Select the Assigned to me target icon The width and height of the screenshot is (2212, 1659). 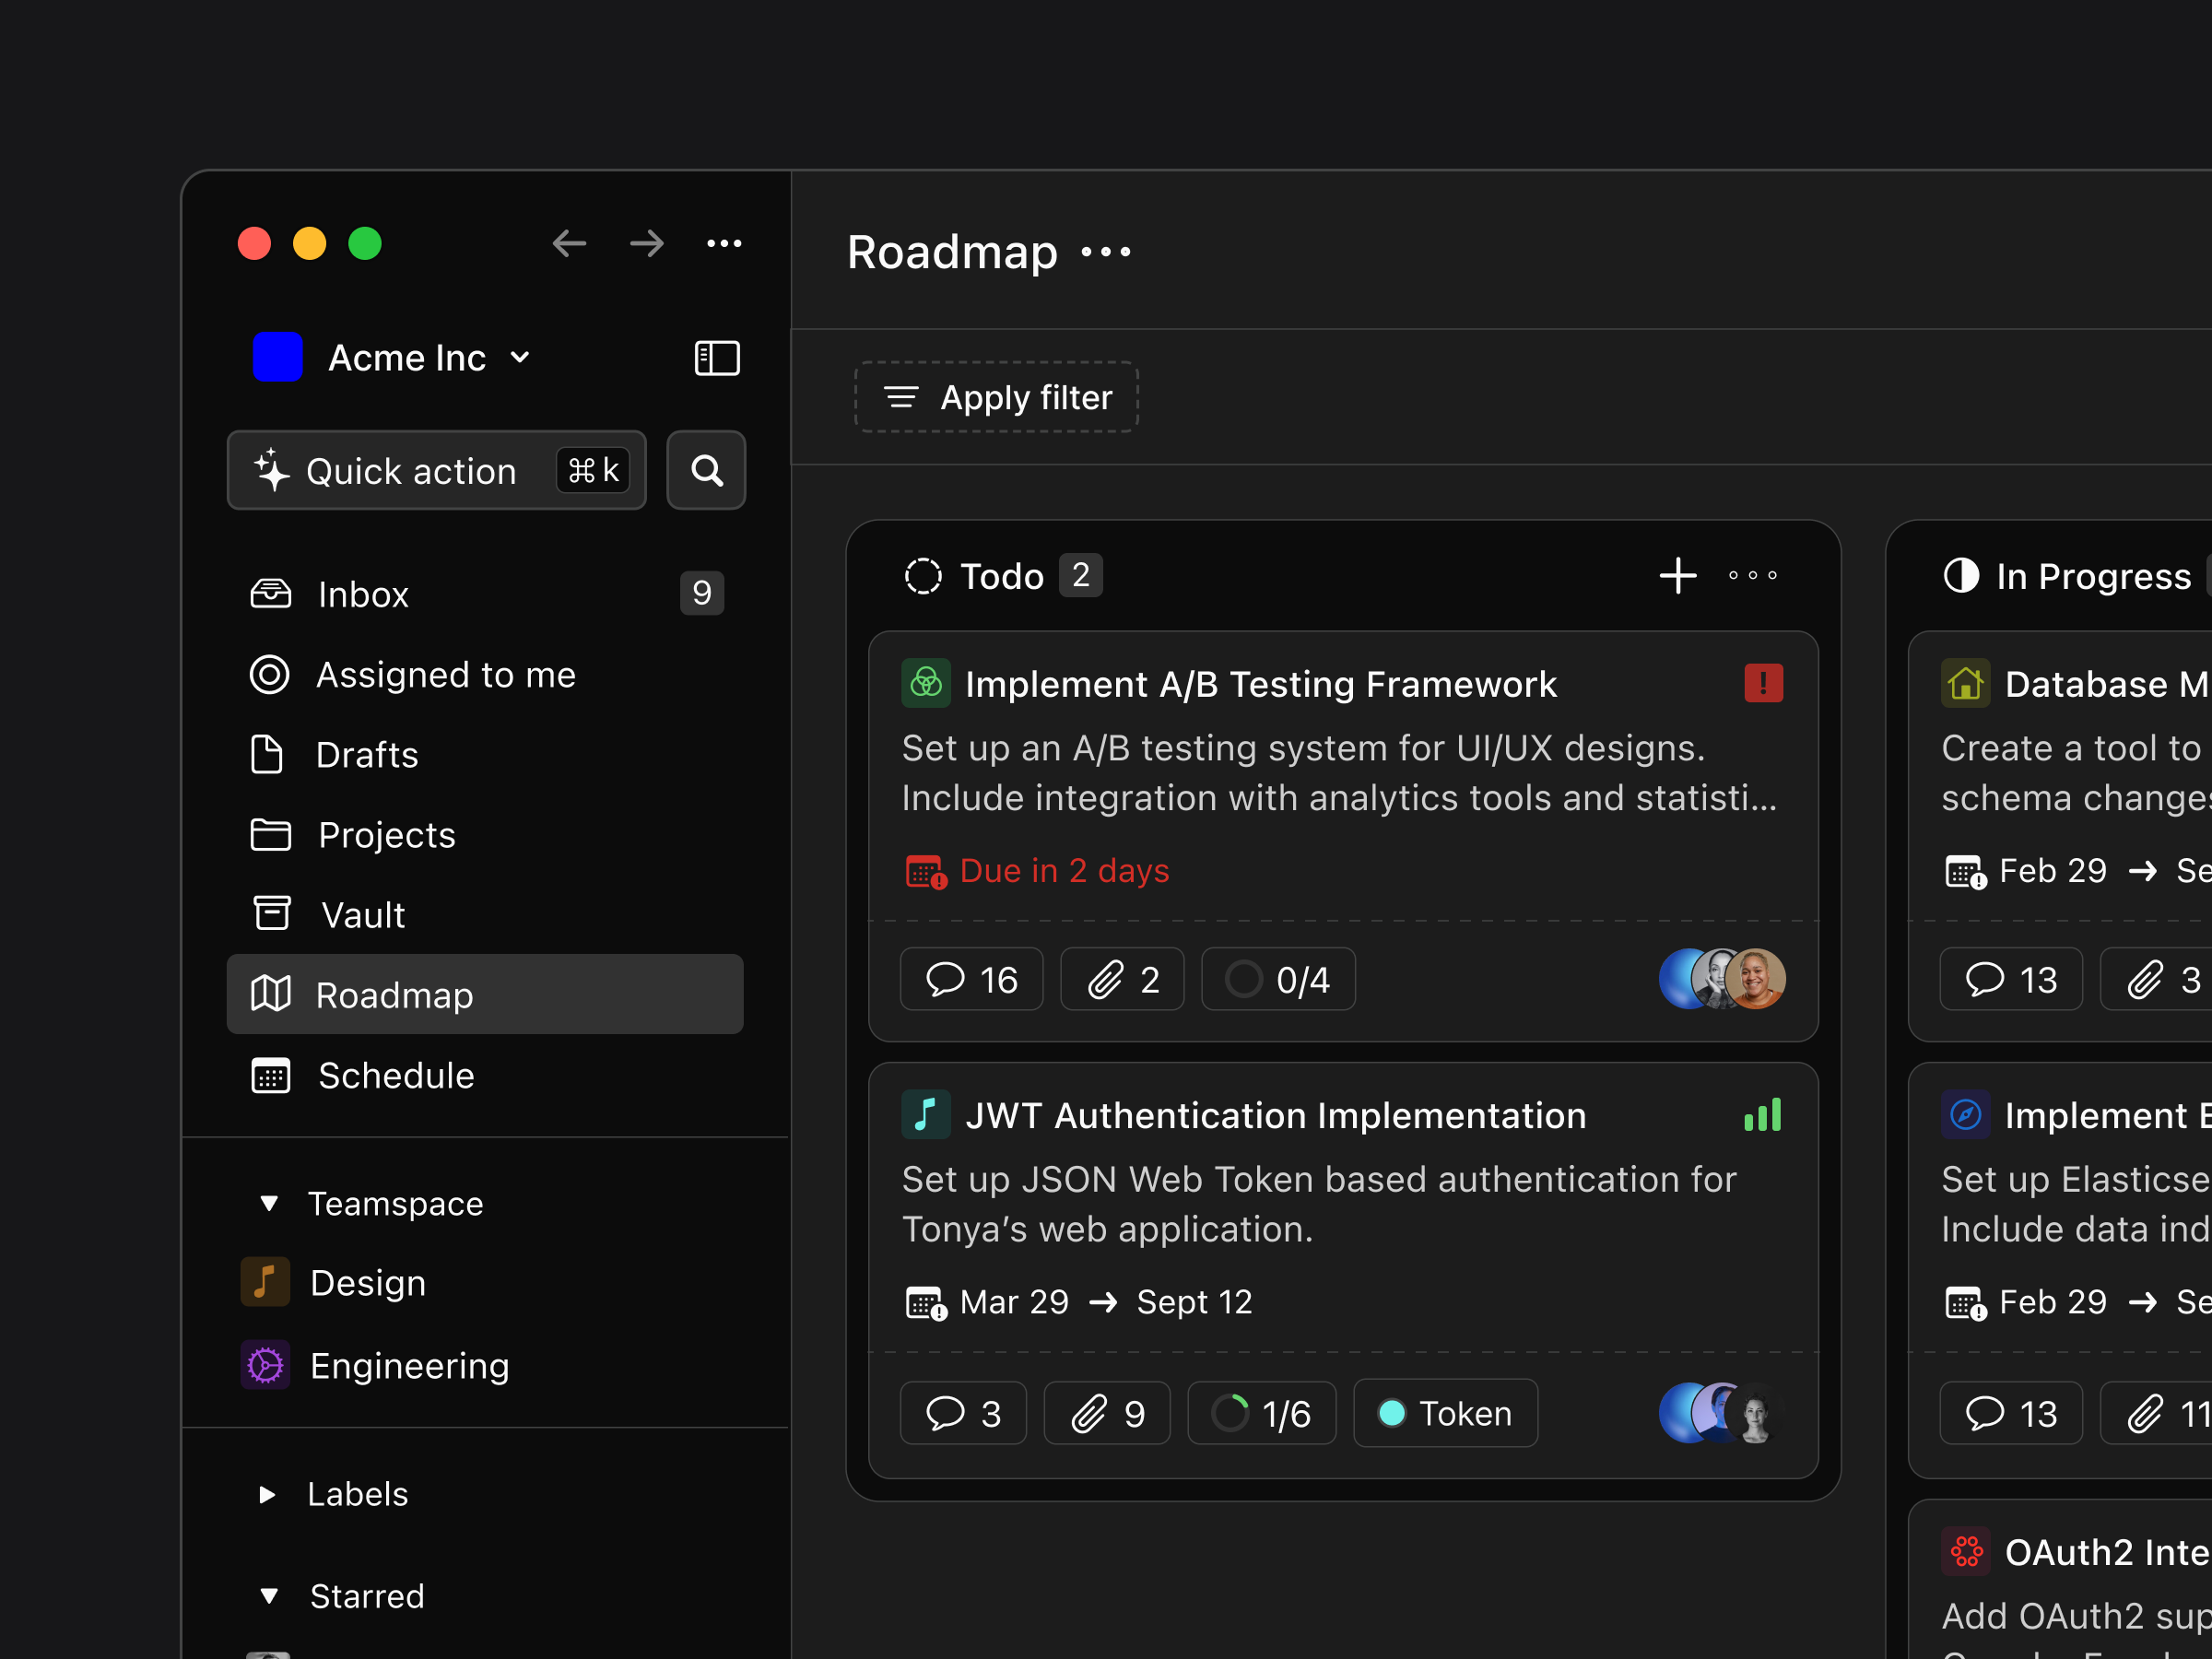pos(268,675)
